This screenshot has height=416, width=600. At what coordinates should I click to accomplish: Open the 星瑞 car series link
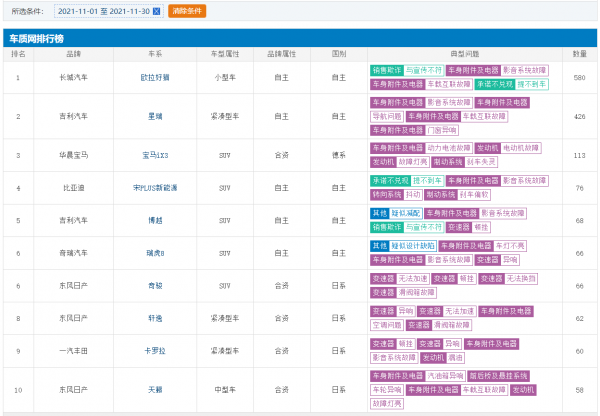pyautogui.click(x=155, y=116)
